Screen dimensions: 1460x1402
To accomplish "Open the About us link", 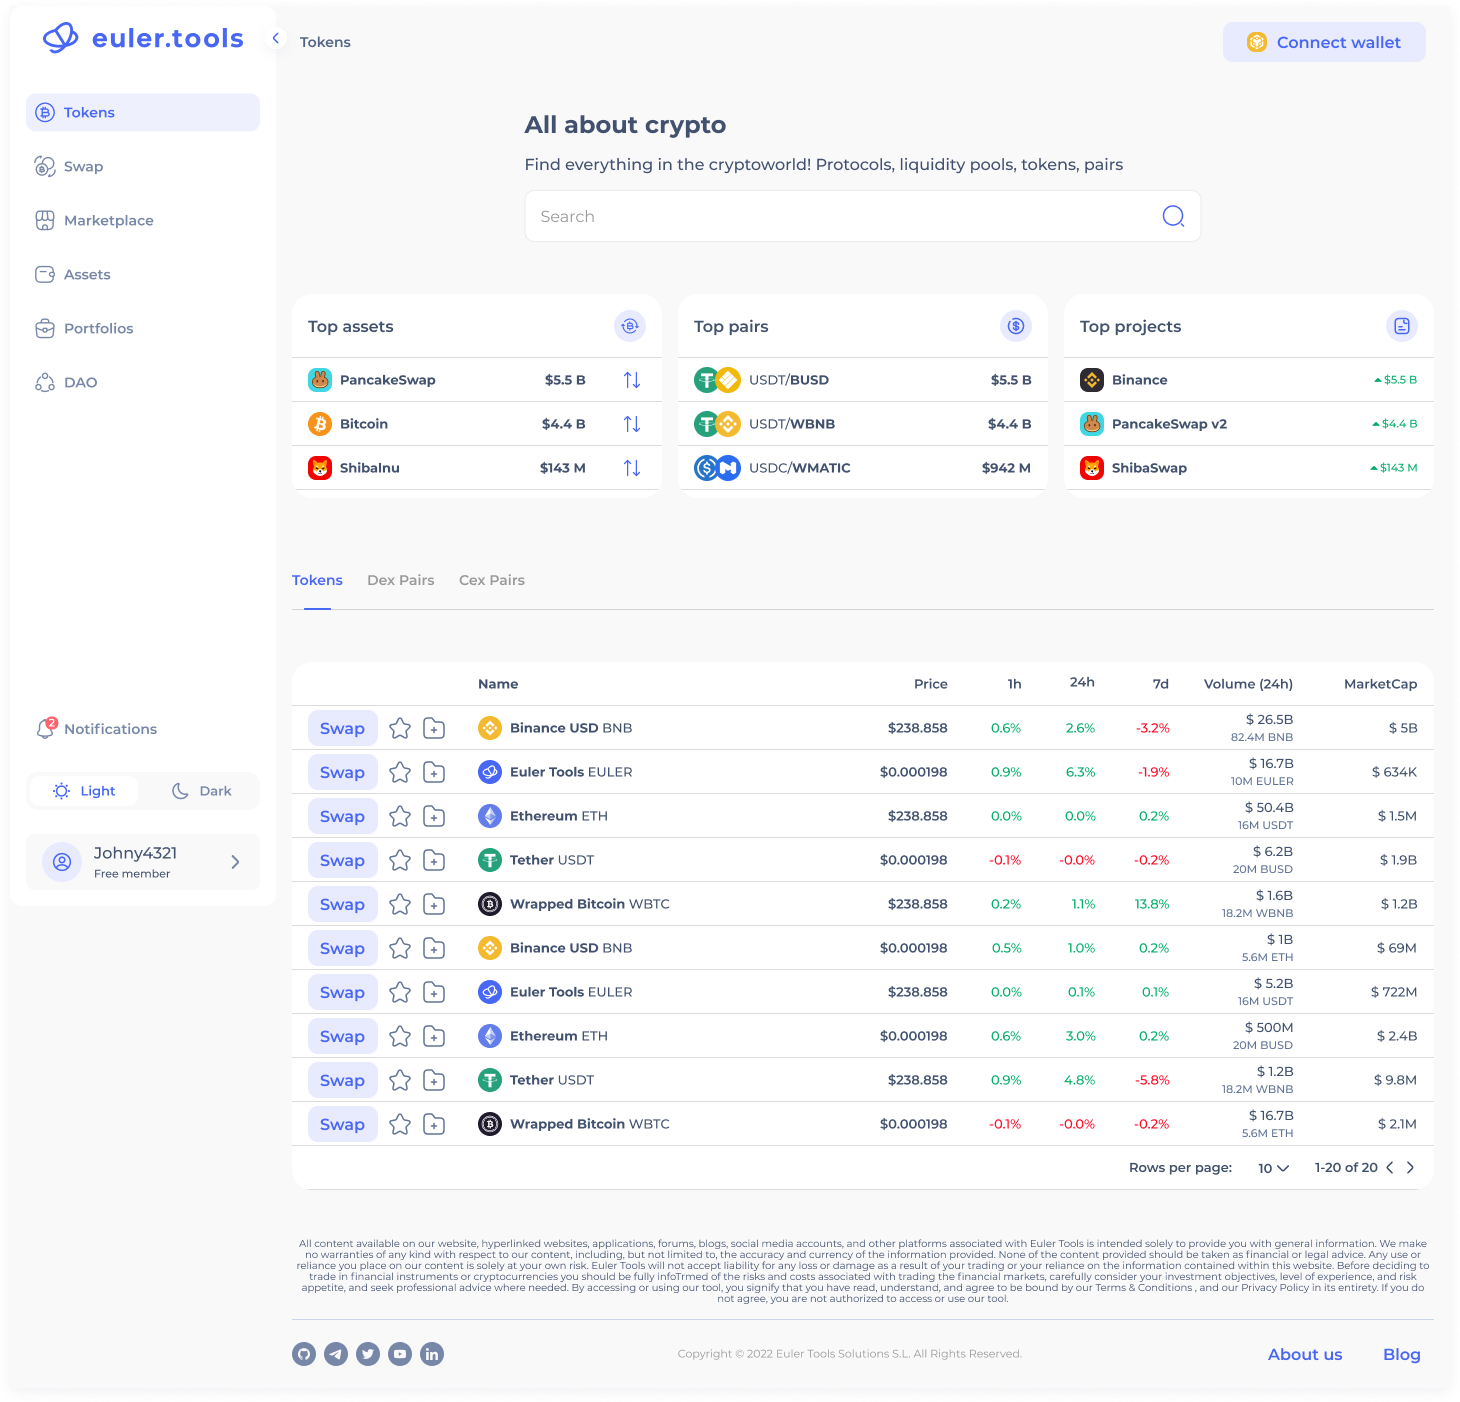I will pyautogui.click(x=1305, y=1354).
